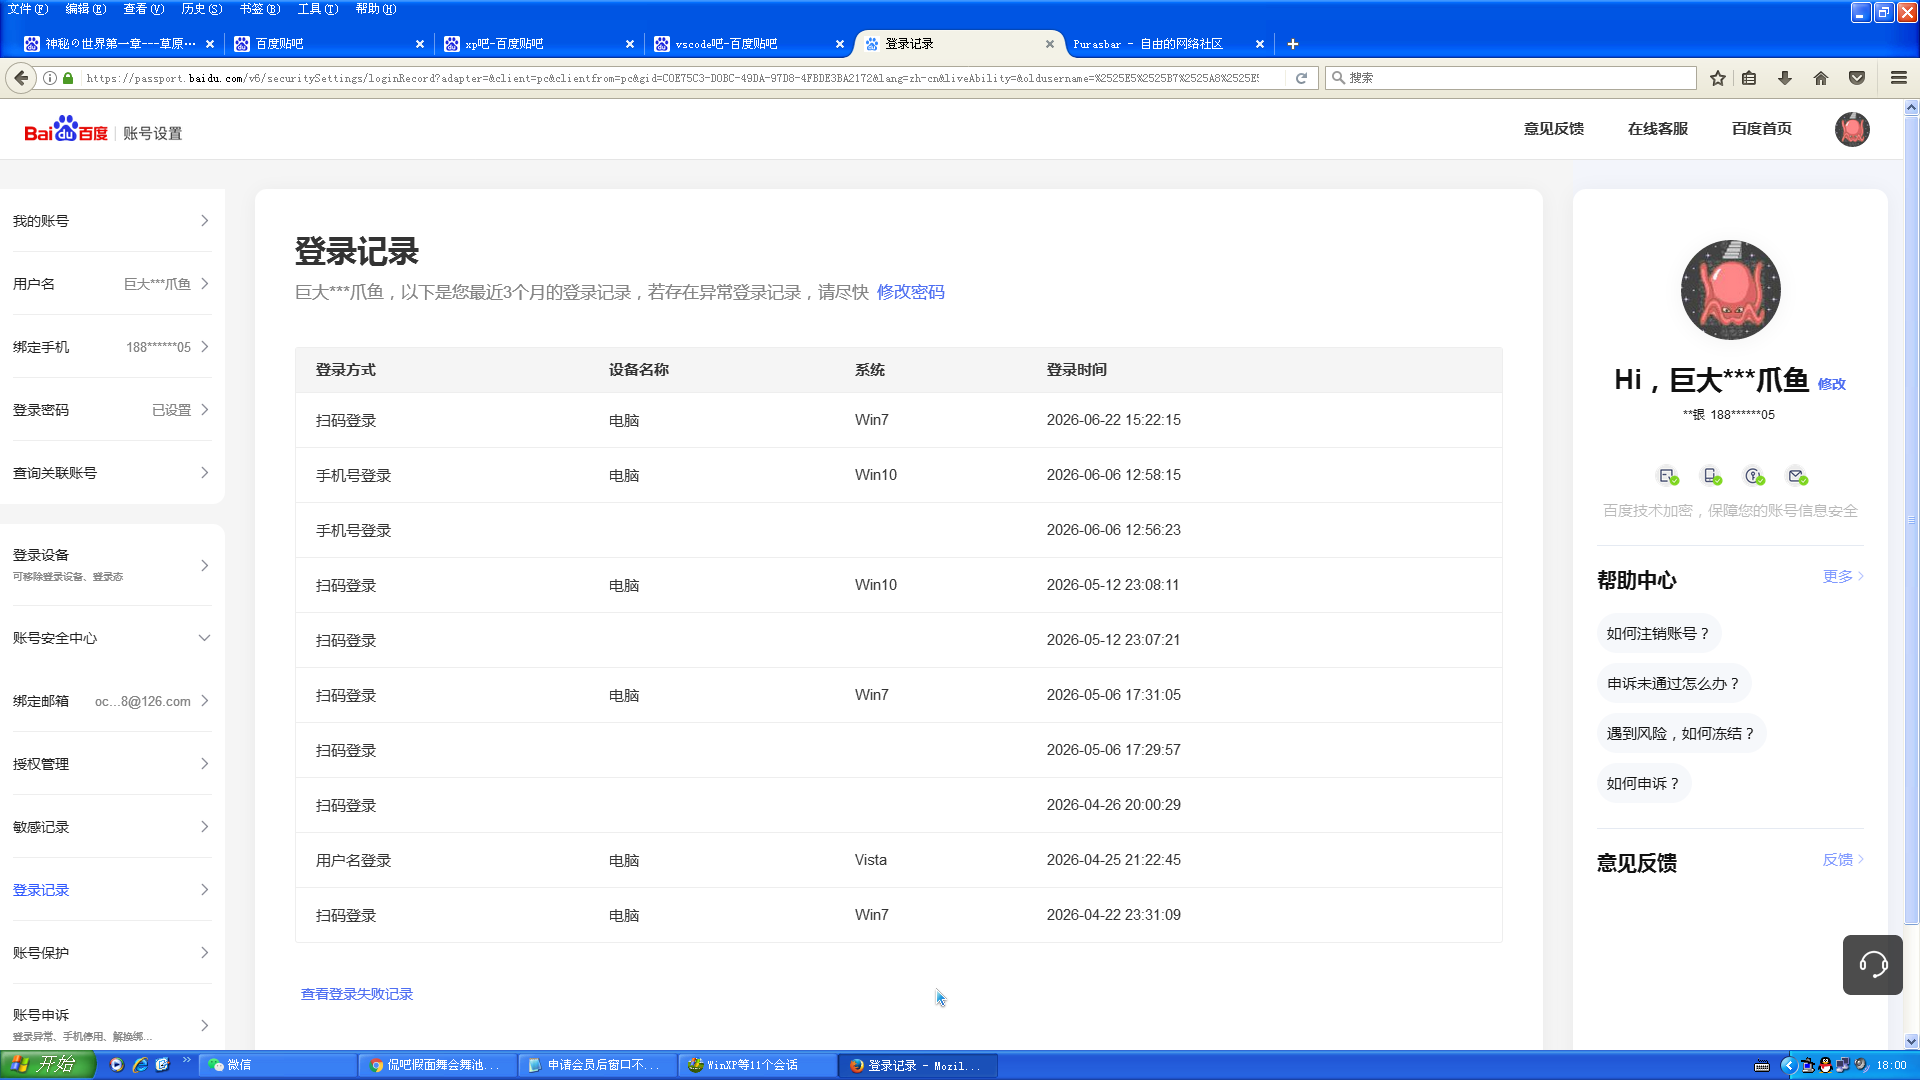This screenshot has width=1920, height=1080.
Task: Open 登录设备 sidebar entry
Action: pyautogui.click(x=112, y=565)
